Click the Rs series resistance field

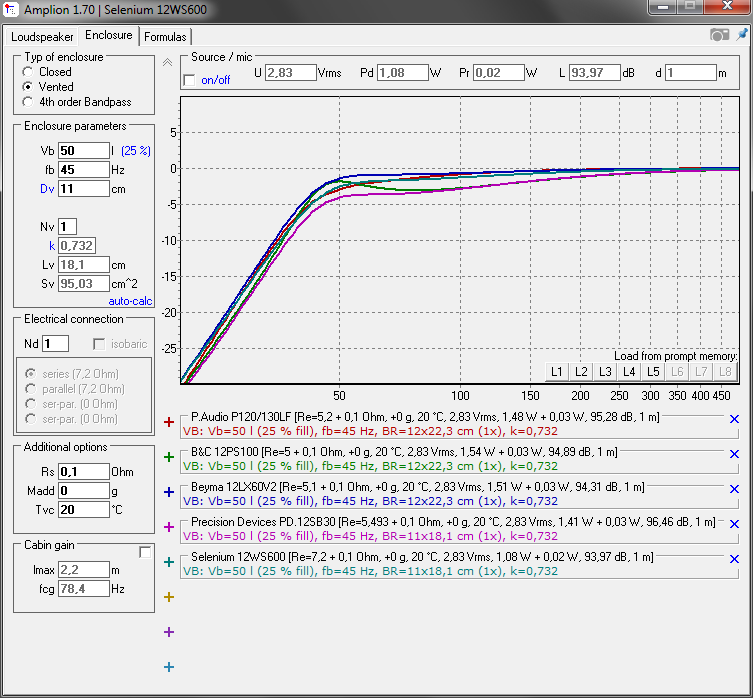84,472
